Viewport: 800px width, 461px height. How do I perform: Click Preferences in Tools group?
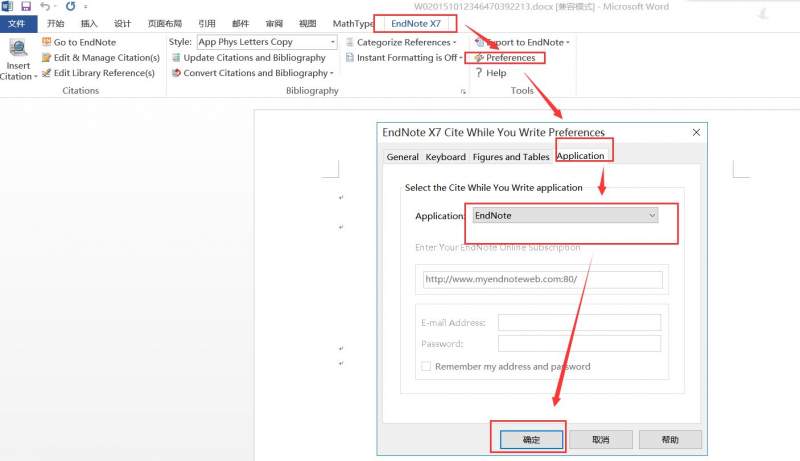pos(505,58)
